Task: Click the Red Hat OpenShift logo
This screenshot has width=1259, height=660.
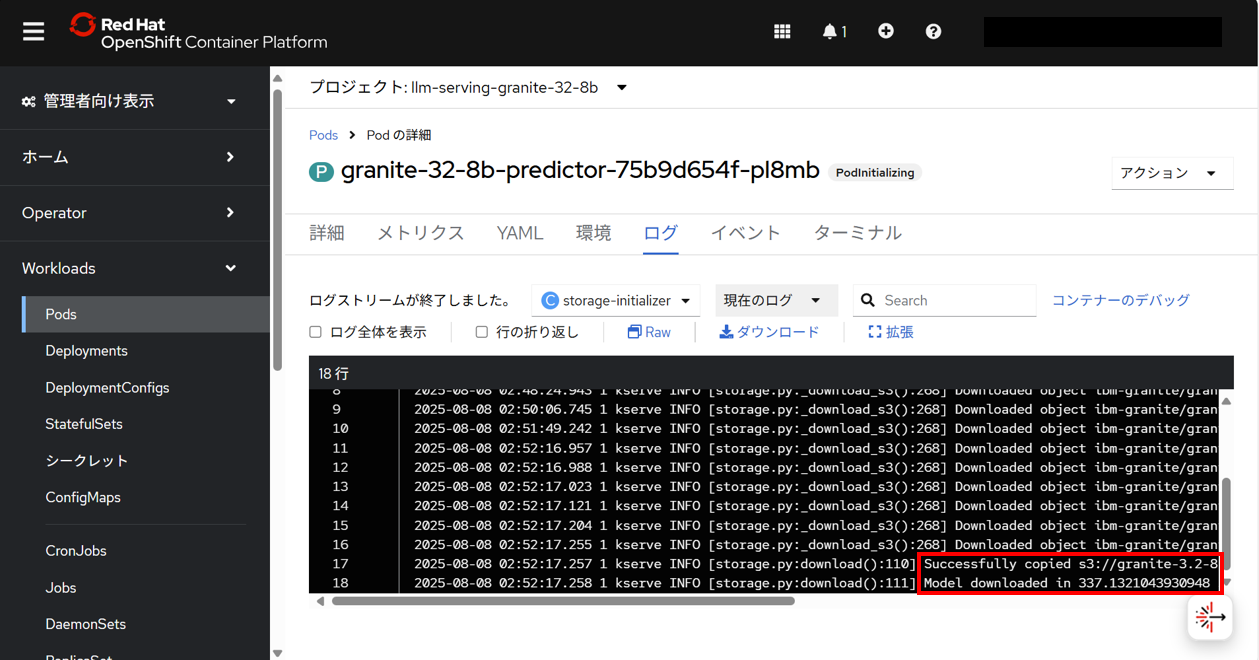Action: coord(198,32)
